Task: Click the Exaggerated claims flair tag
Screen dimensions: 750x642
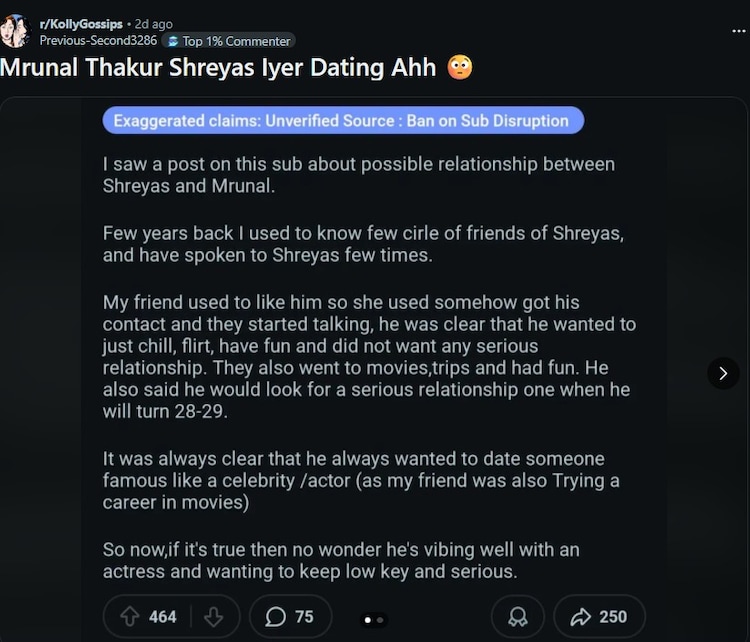Action: tap(342, 121)
